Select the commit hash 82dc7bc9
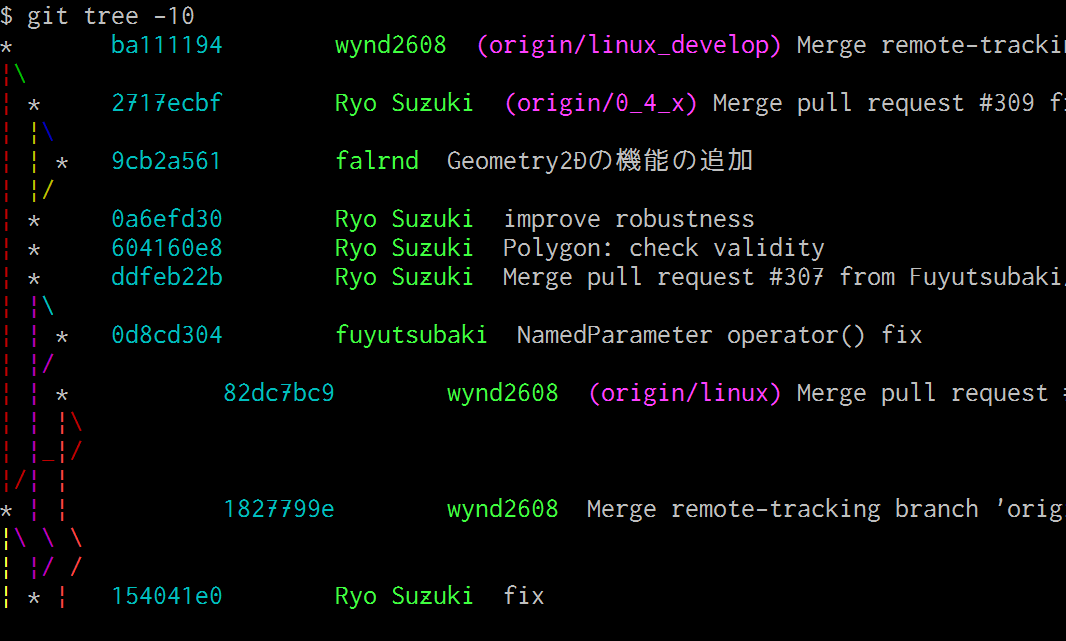 pyautogui.click(x=278, y=393)
